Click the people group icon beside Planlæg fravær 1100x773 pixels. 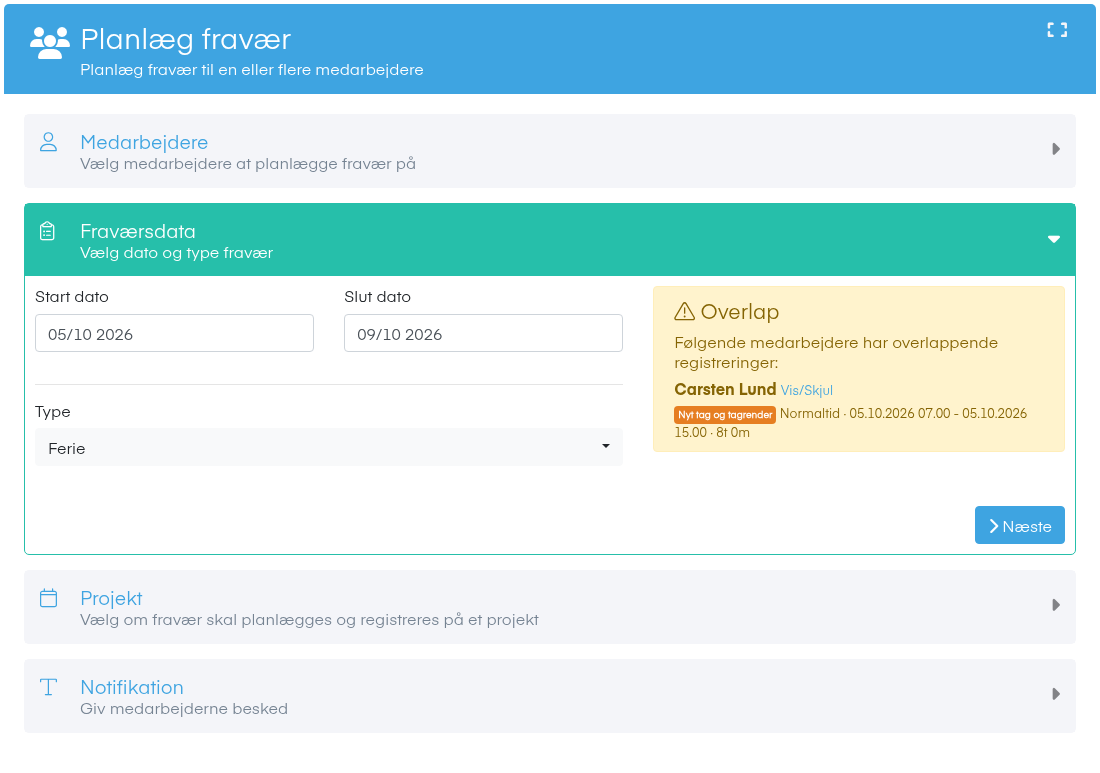[x=50, y=43]
